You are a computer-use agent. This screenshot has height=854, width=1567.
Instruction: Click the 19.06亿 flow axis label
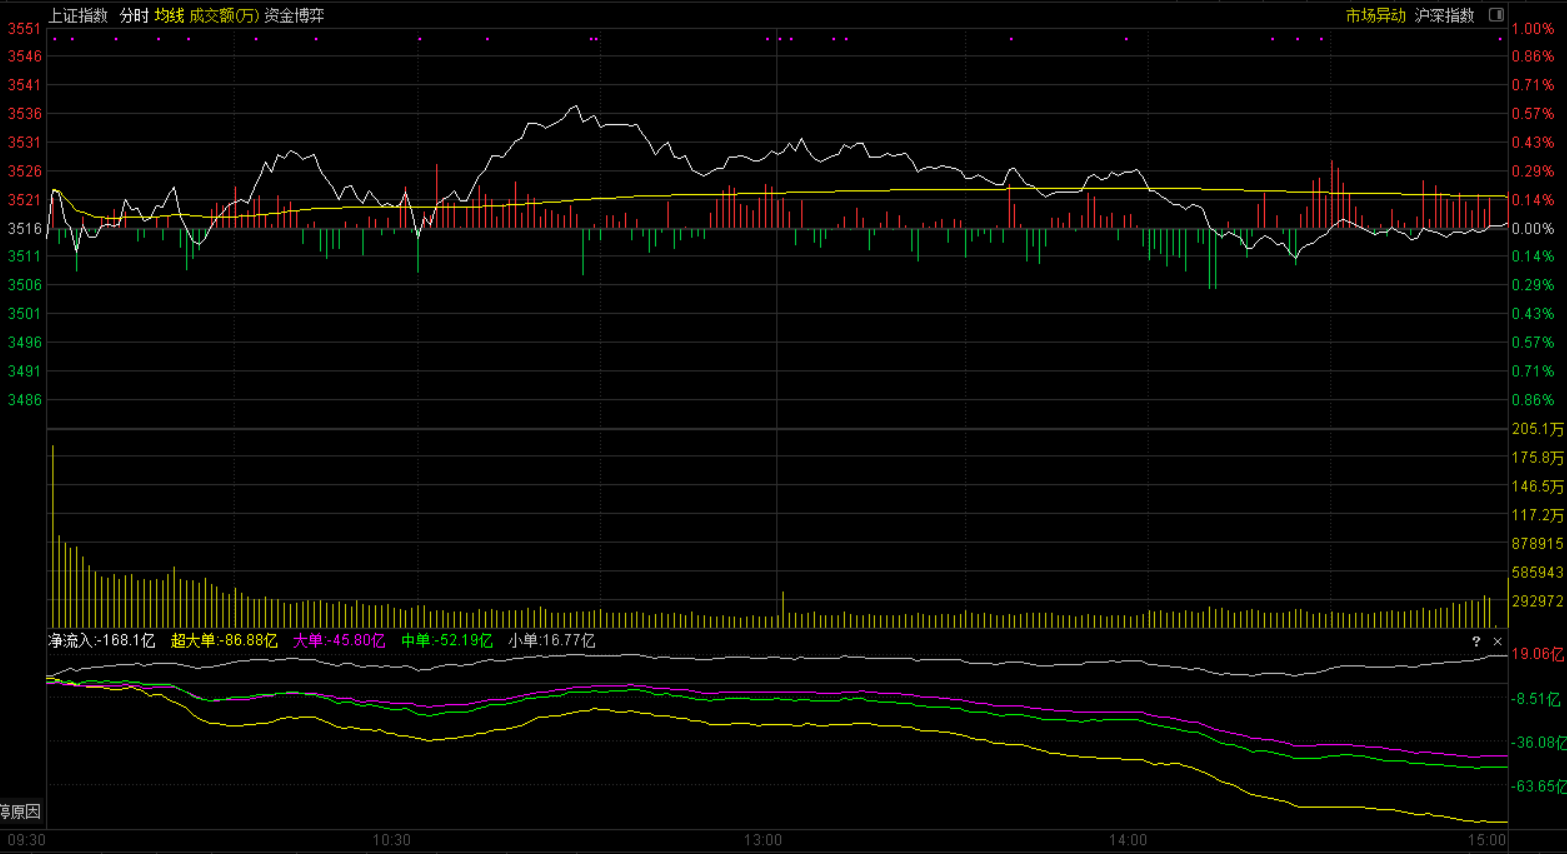coord(1538,654)
